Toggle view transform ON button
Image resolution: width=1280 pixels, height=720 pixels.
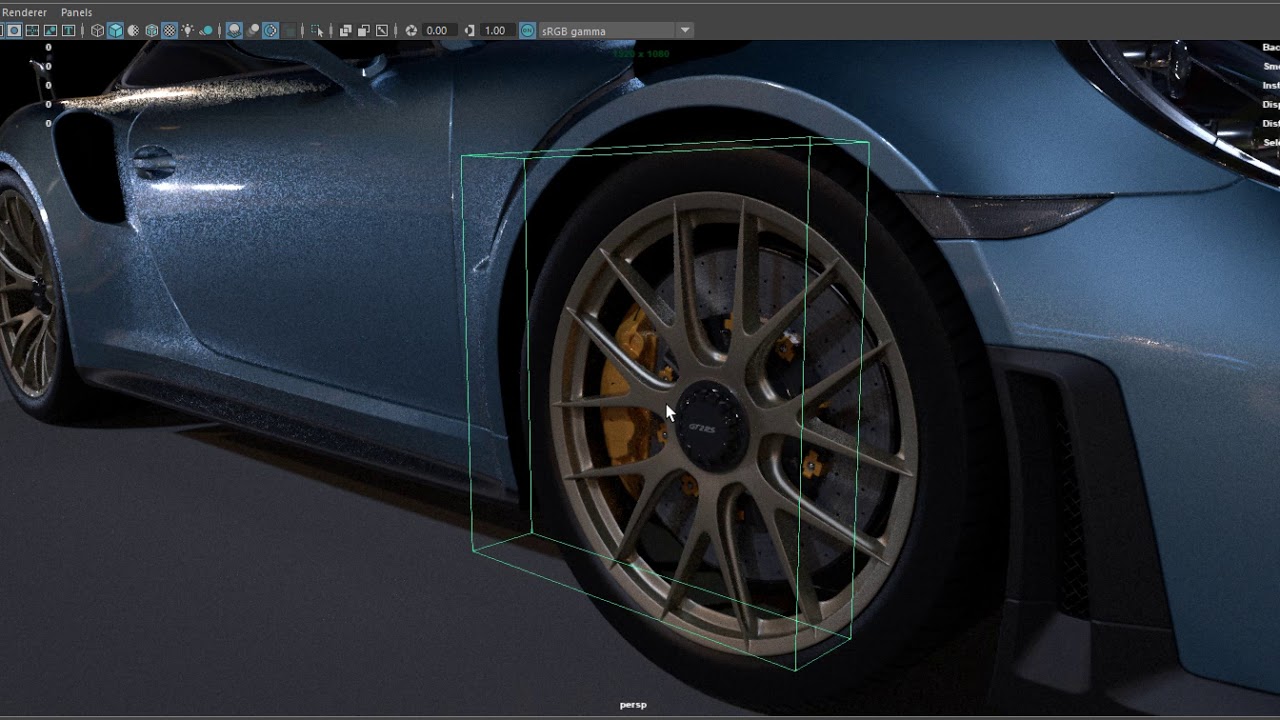tap(528, 31)
